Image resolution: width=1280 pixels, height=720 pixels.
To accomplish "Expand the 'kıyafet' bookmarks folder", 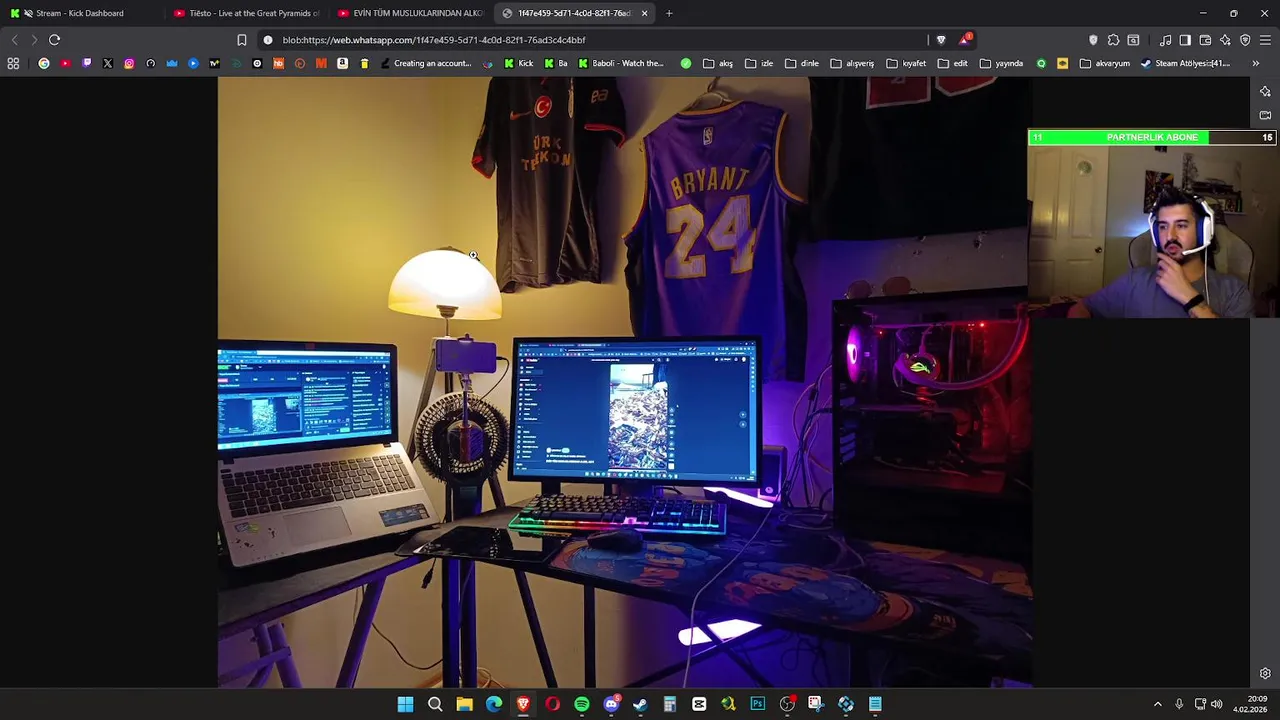I will [906, 63].
